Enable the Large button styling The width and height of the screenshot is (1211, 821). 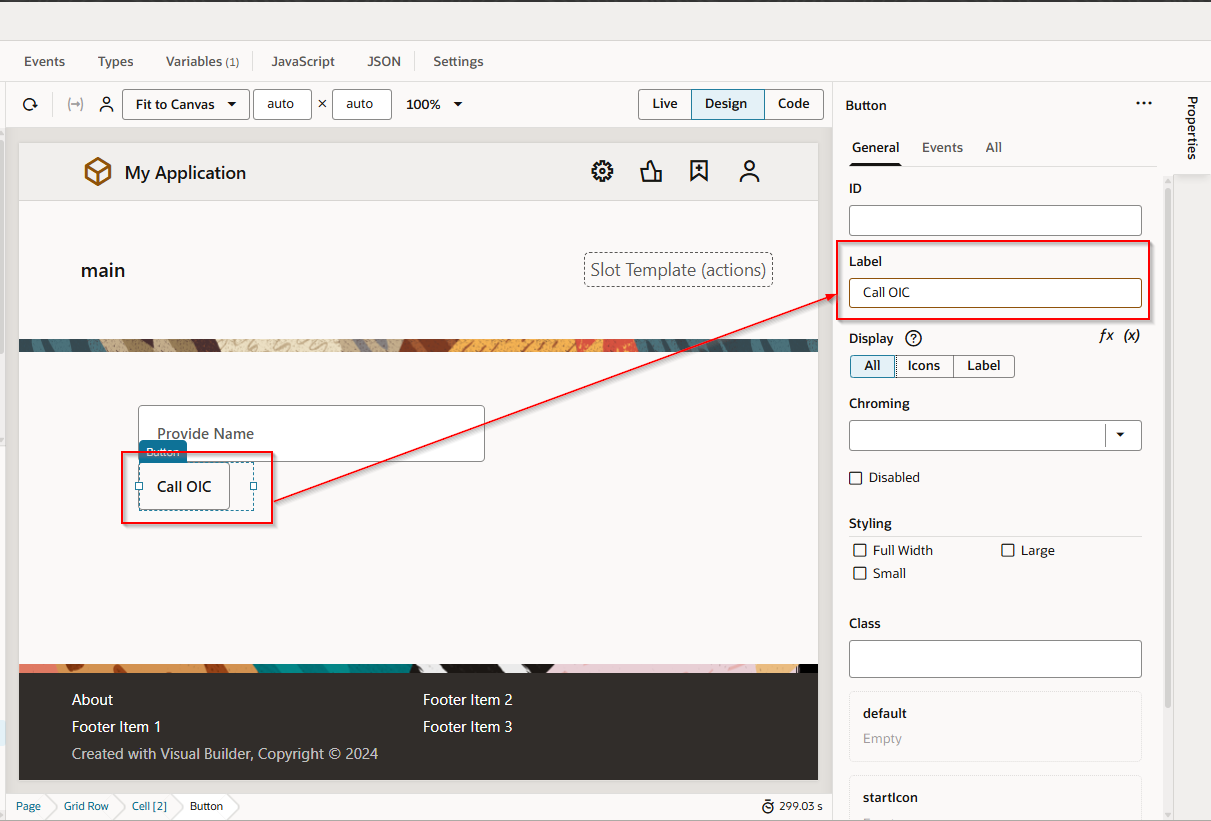[x=1007, y=550]
